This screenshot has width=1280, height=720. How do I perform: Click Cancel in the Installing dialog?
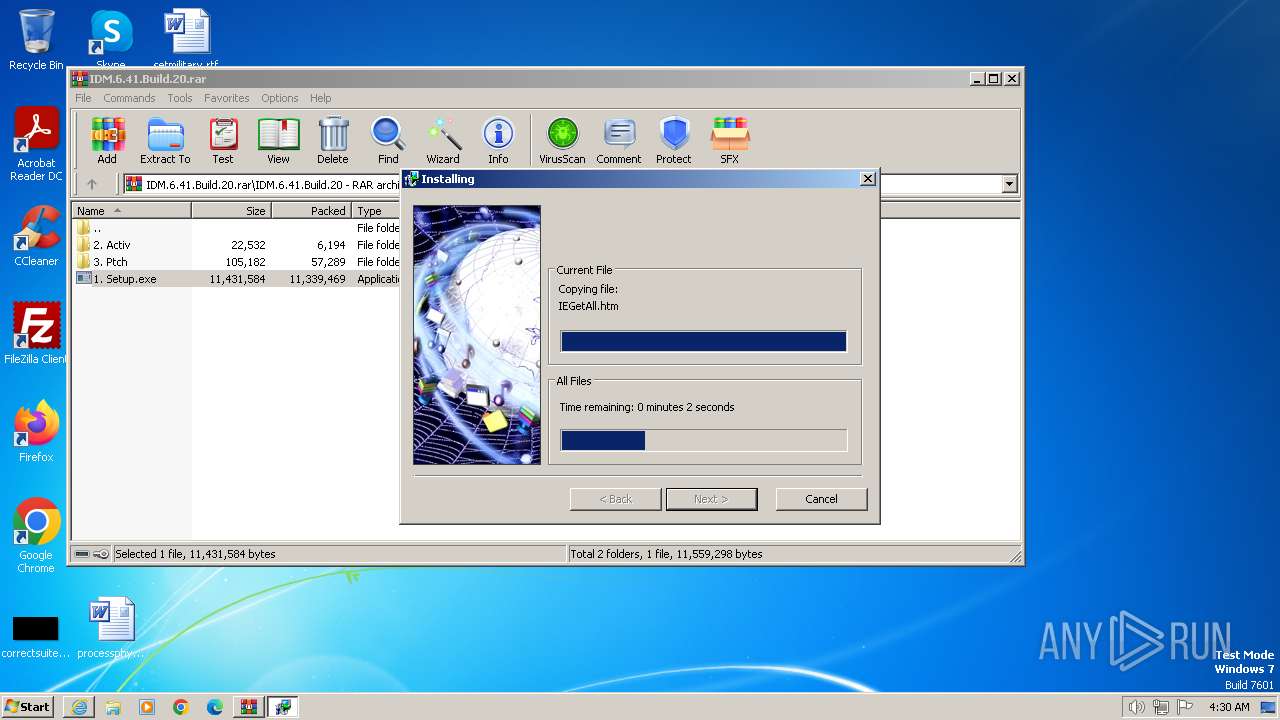click(x=821, y=499)
